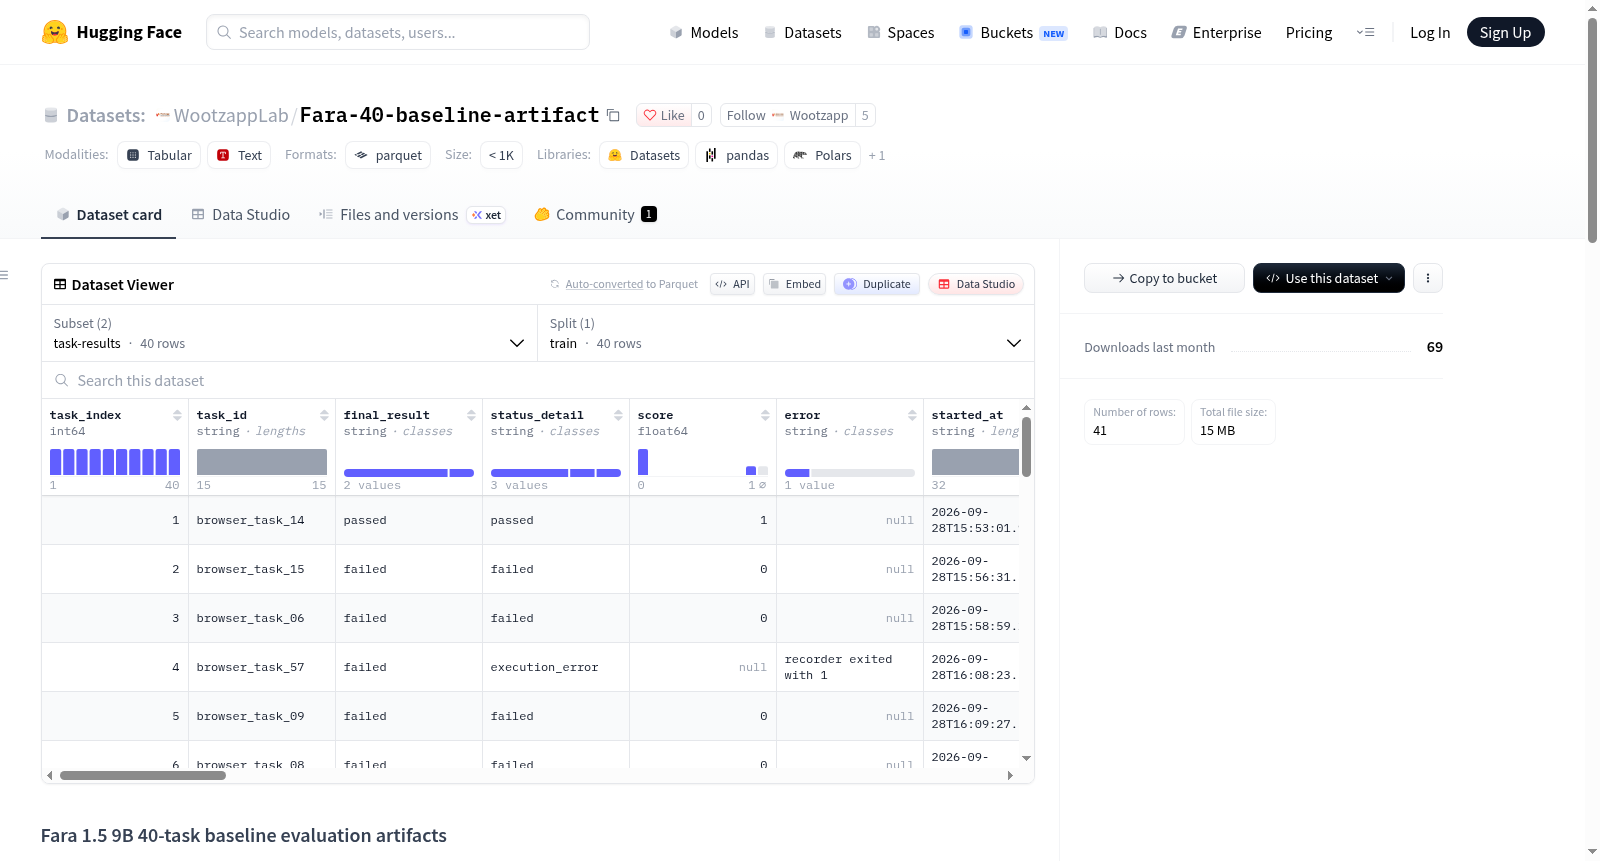Sort by task_index column sort icon
1600x861 pixels.
pos(177,415)
